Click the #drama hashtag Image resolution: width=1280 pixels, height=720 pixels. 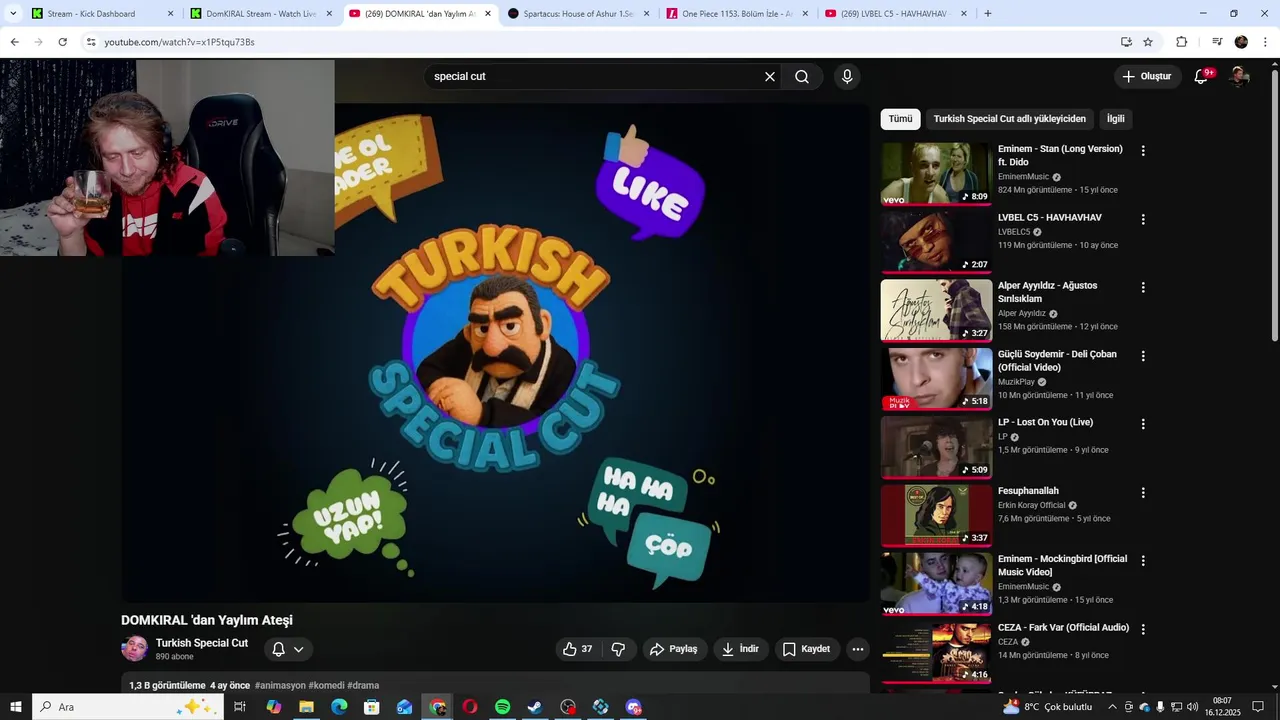tap(363, 686)
